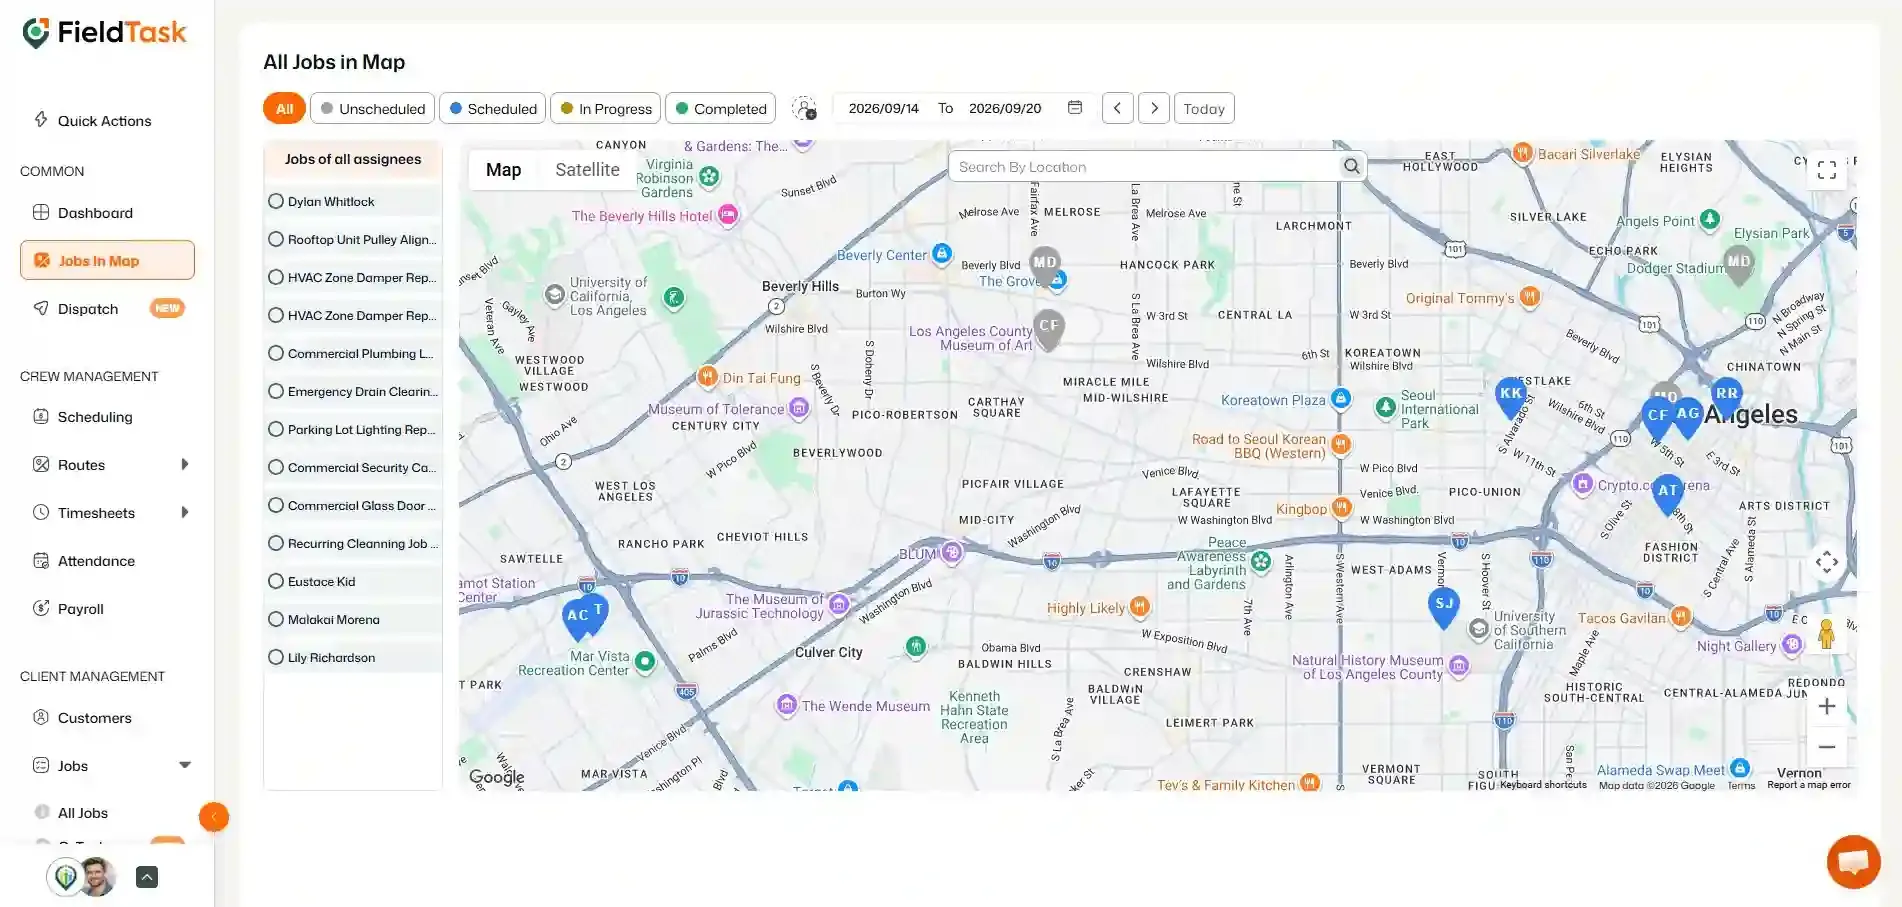Open the chat support bubble

(x=1853, y=861)
